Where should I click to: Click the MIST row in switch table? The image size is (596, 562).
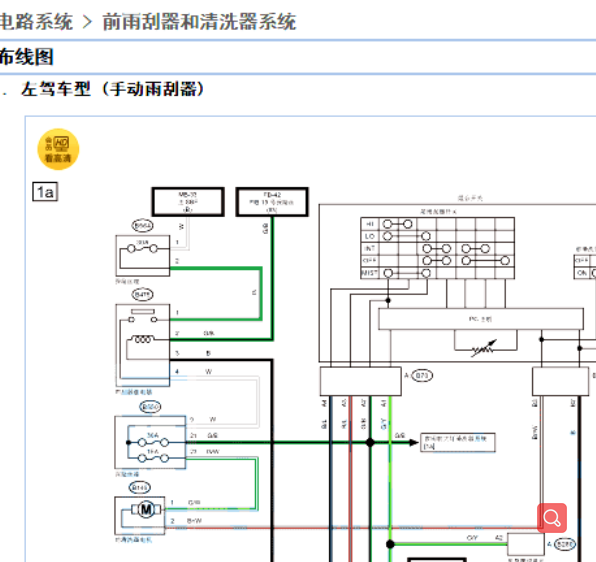click(437, 273)
